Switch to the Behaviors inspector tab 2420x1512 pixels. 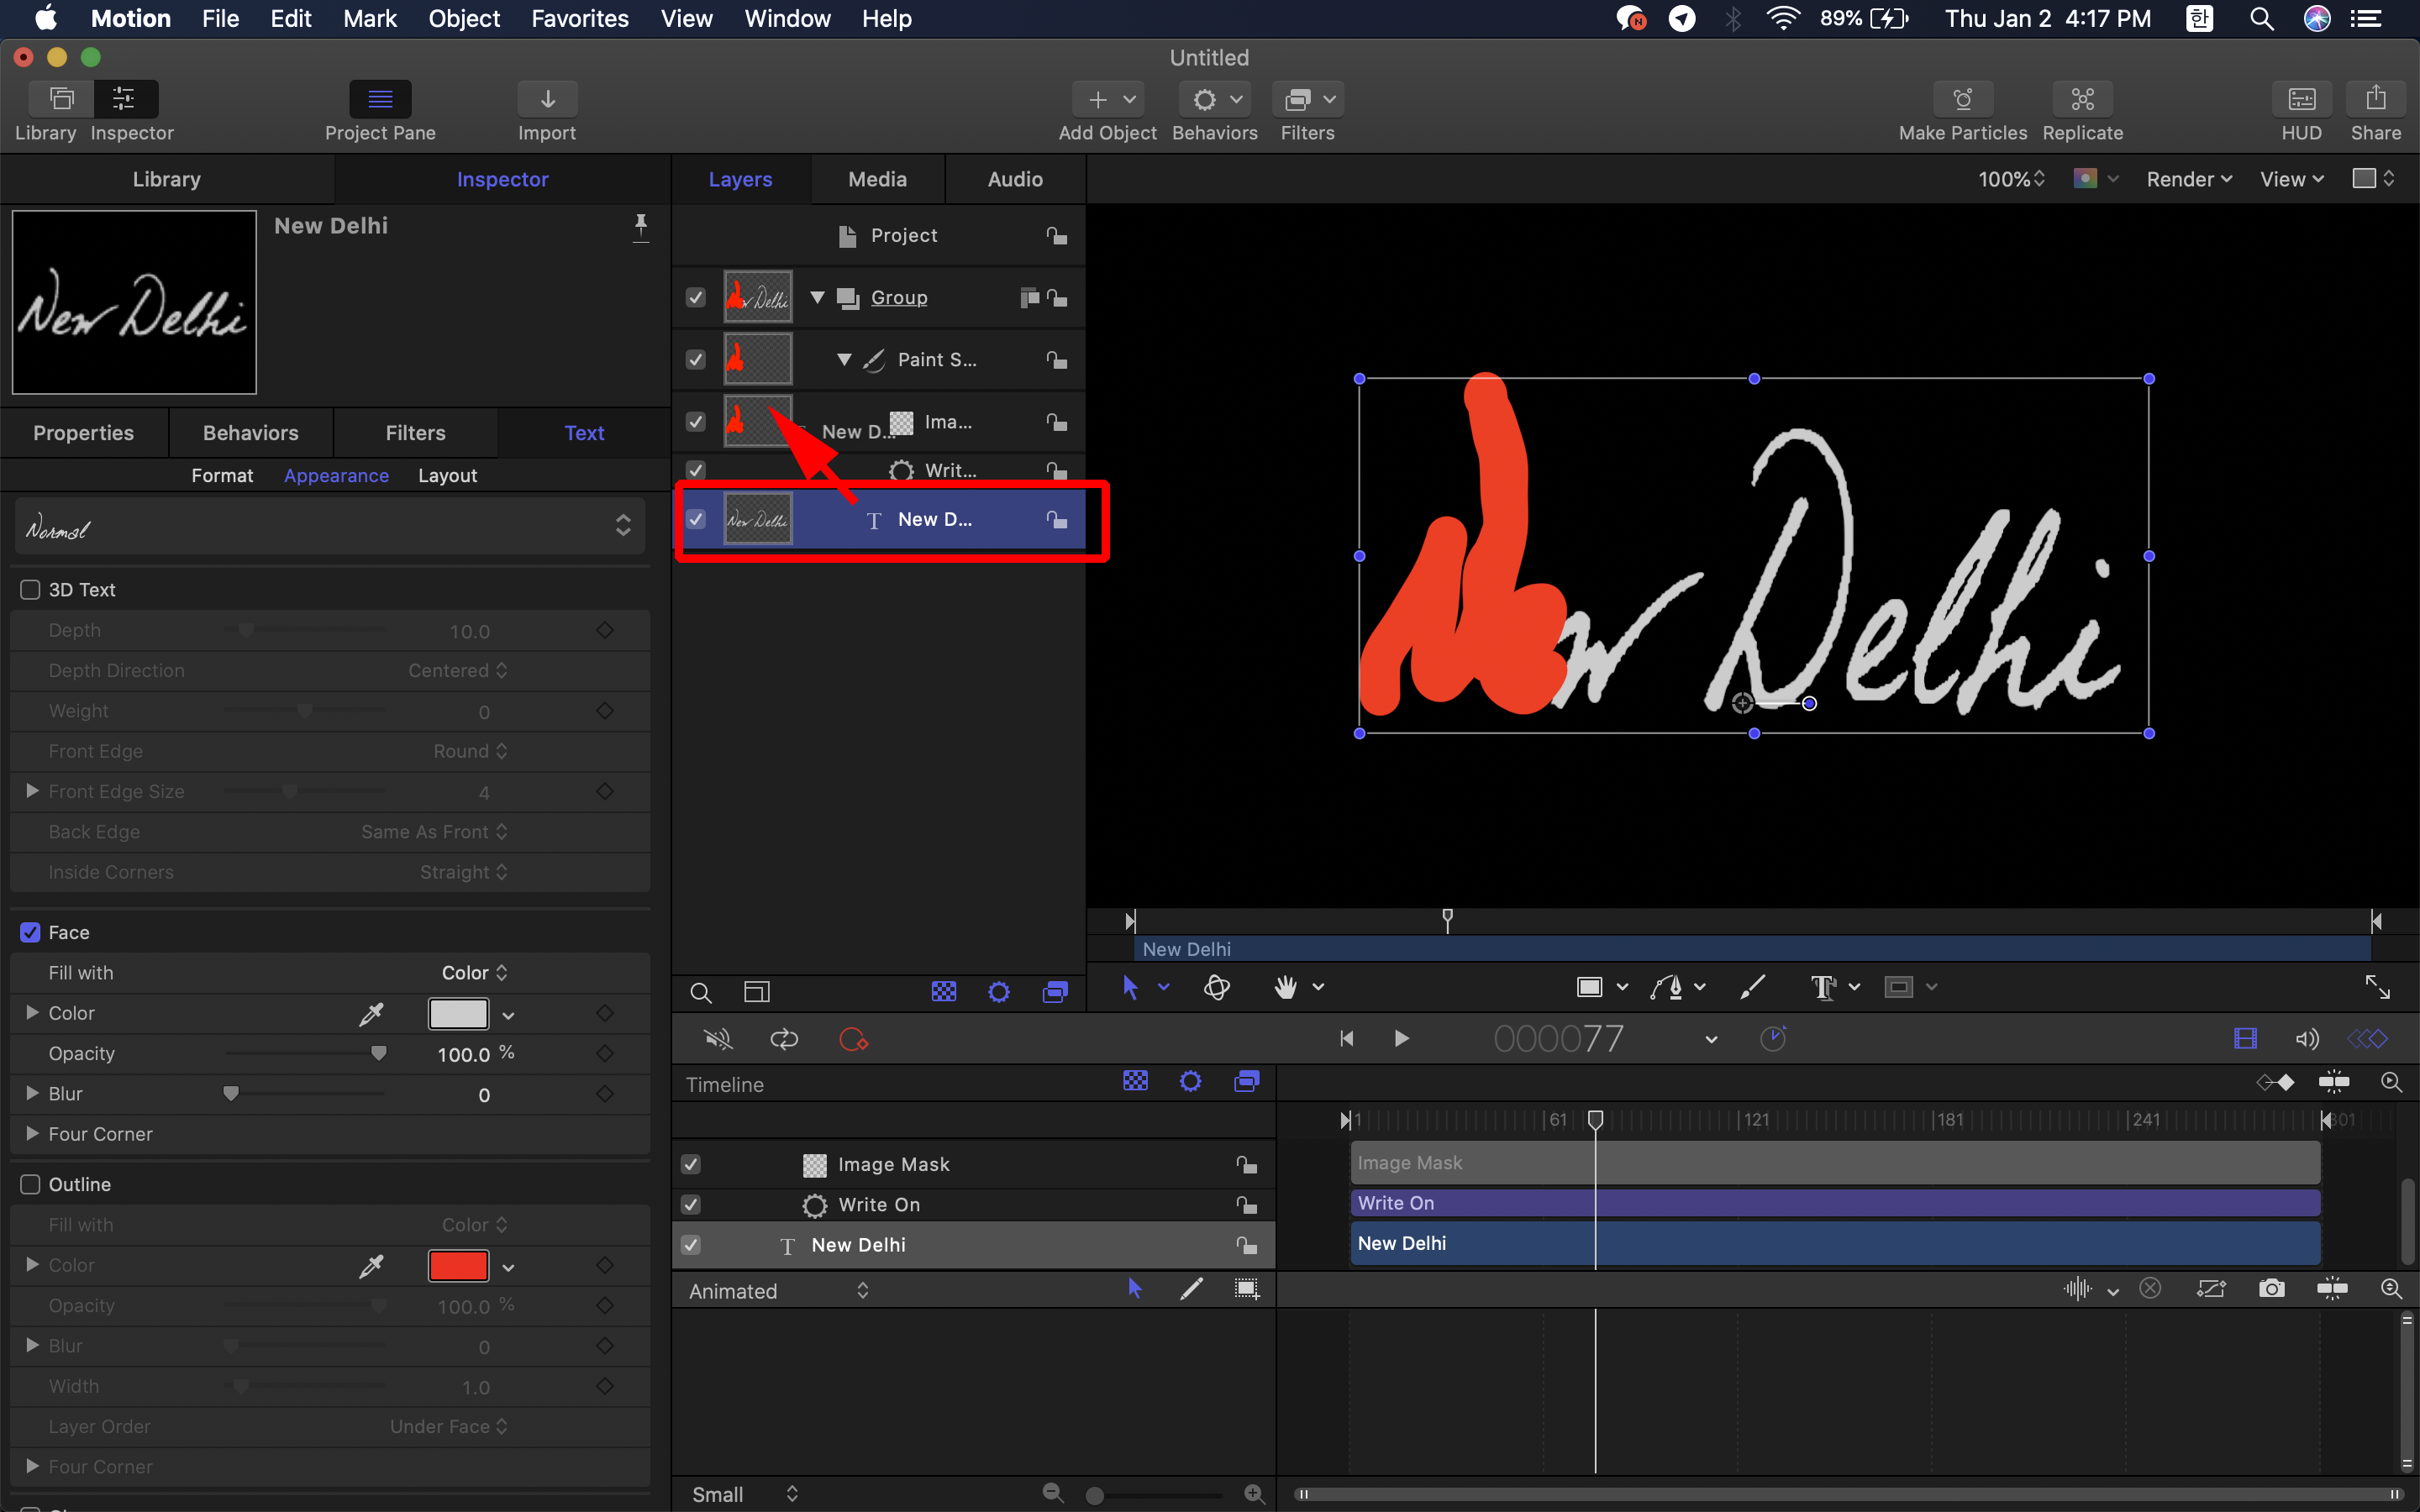point(250,433)
